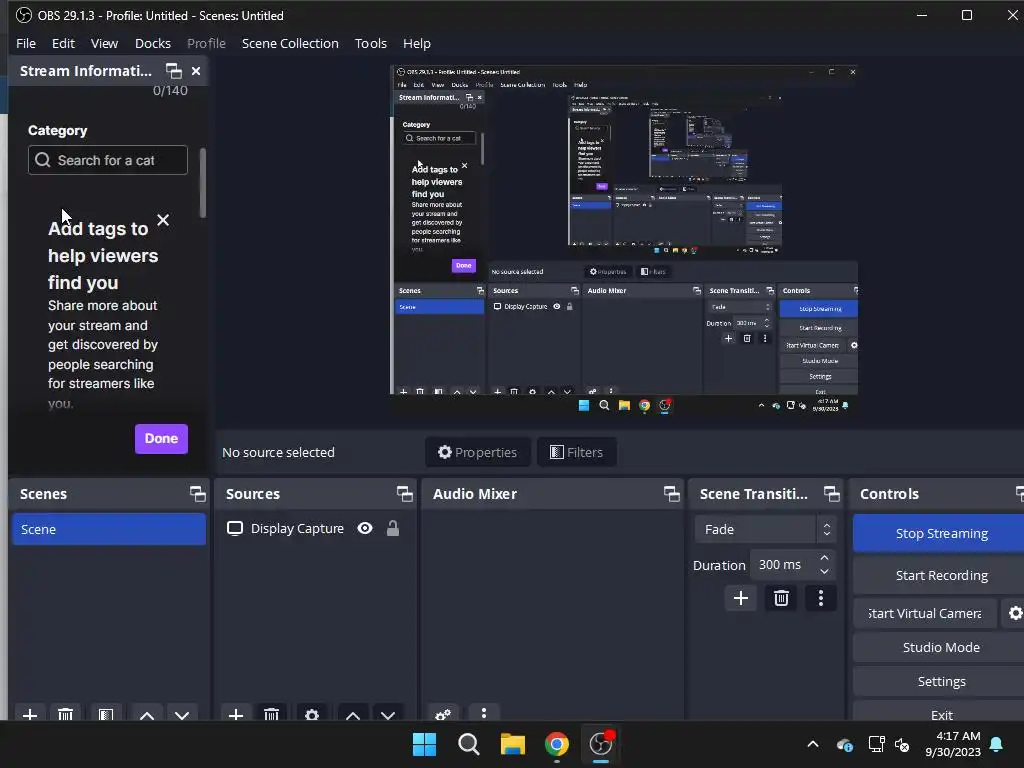Increase transition duration with up arrow
1024x768 pixels.
pyautogui.click(x=825, y=558)
